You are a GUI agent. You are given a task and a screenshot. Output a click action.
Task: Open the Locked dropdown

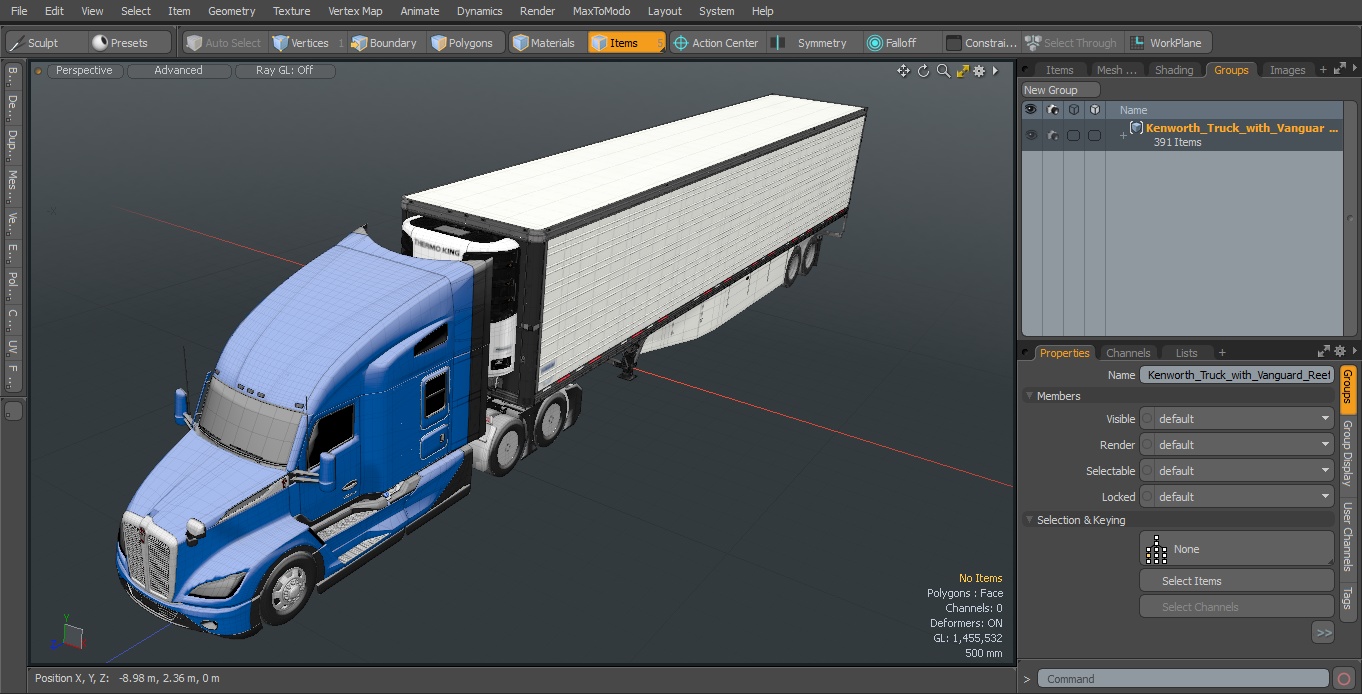coord(1237,497)
